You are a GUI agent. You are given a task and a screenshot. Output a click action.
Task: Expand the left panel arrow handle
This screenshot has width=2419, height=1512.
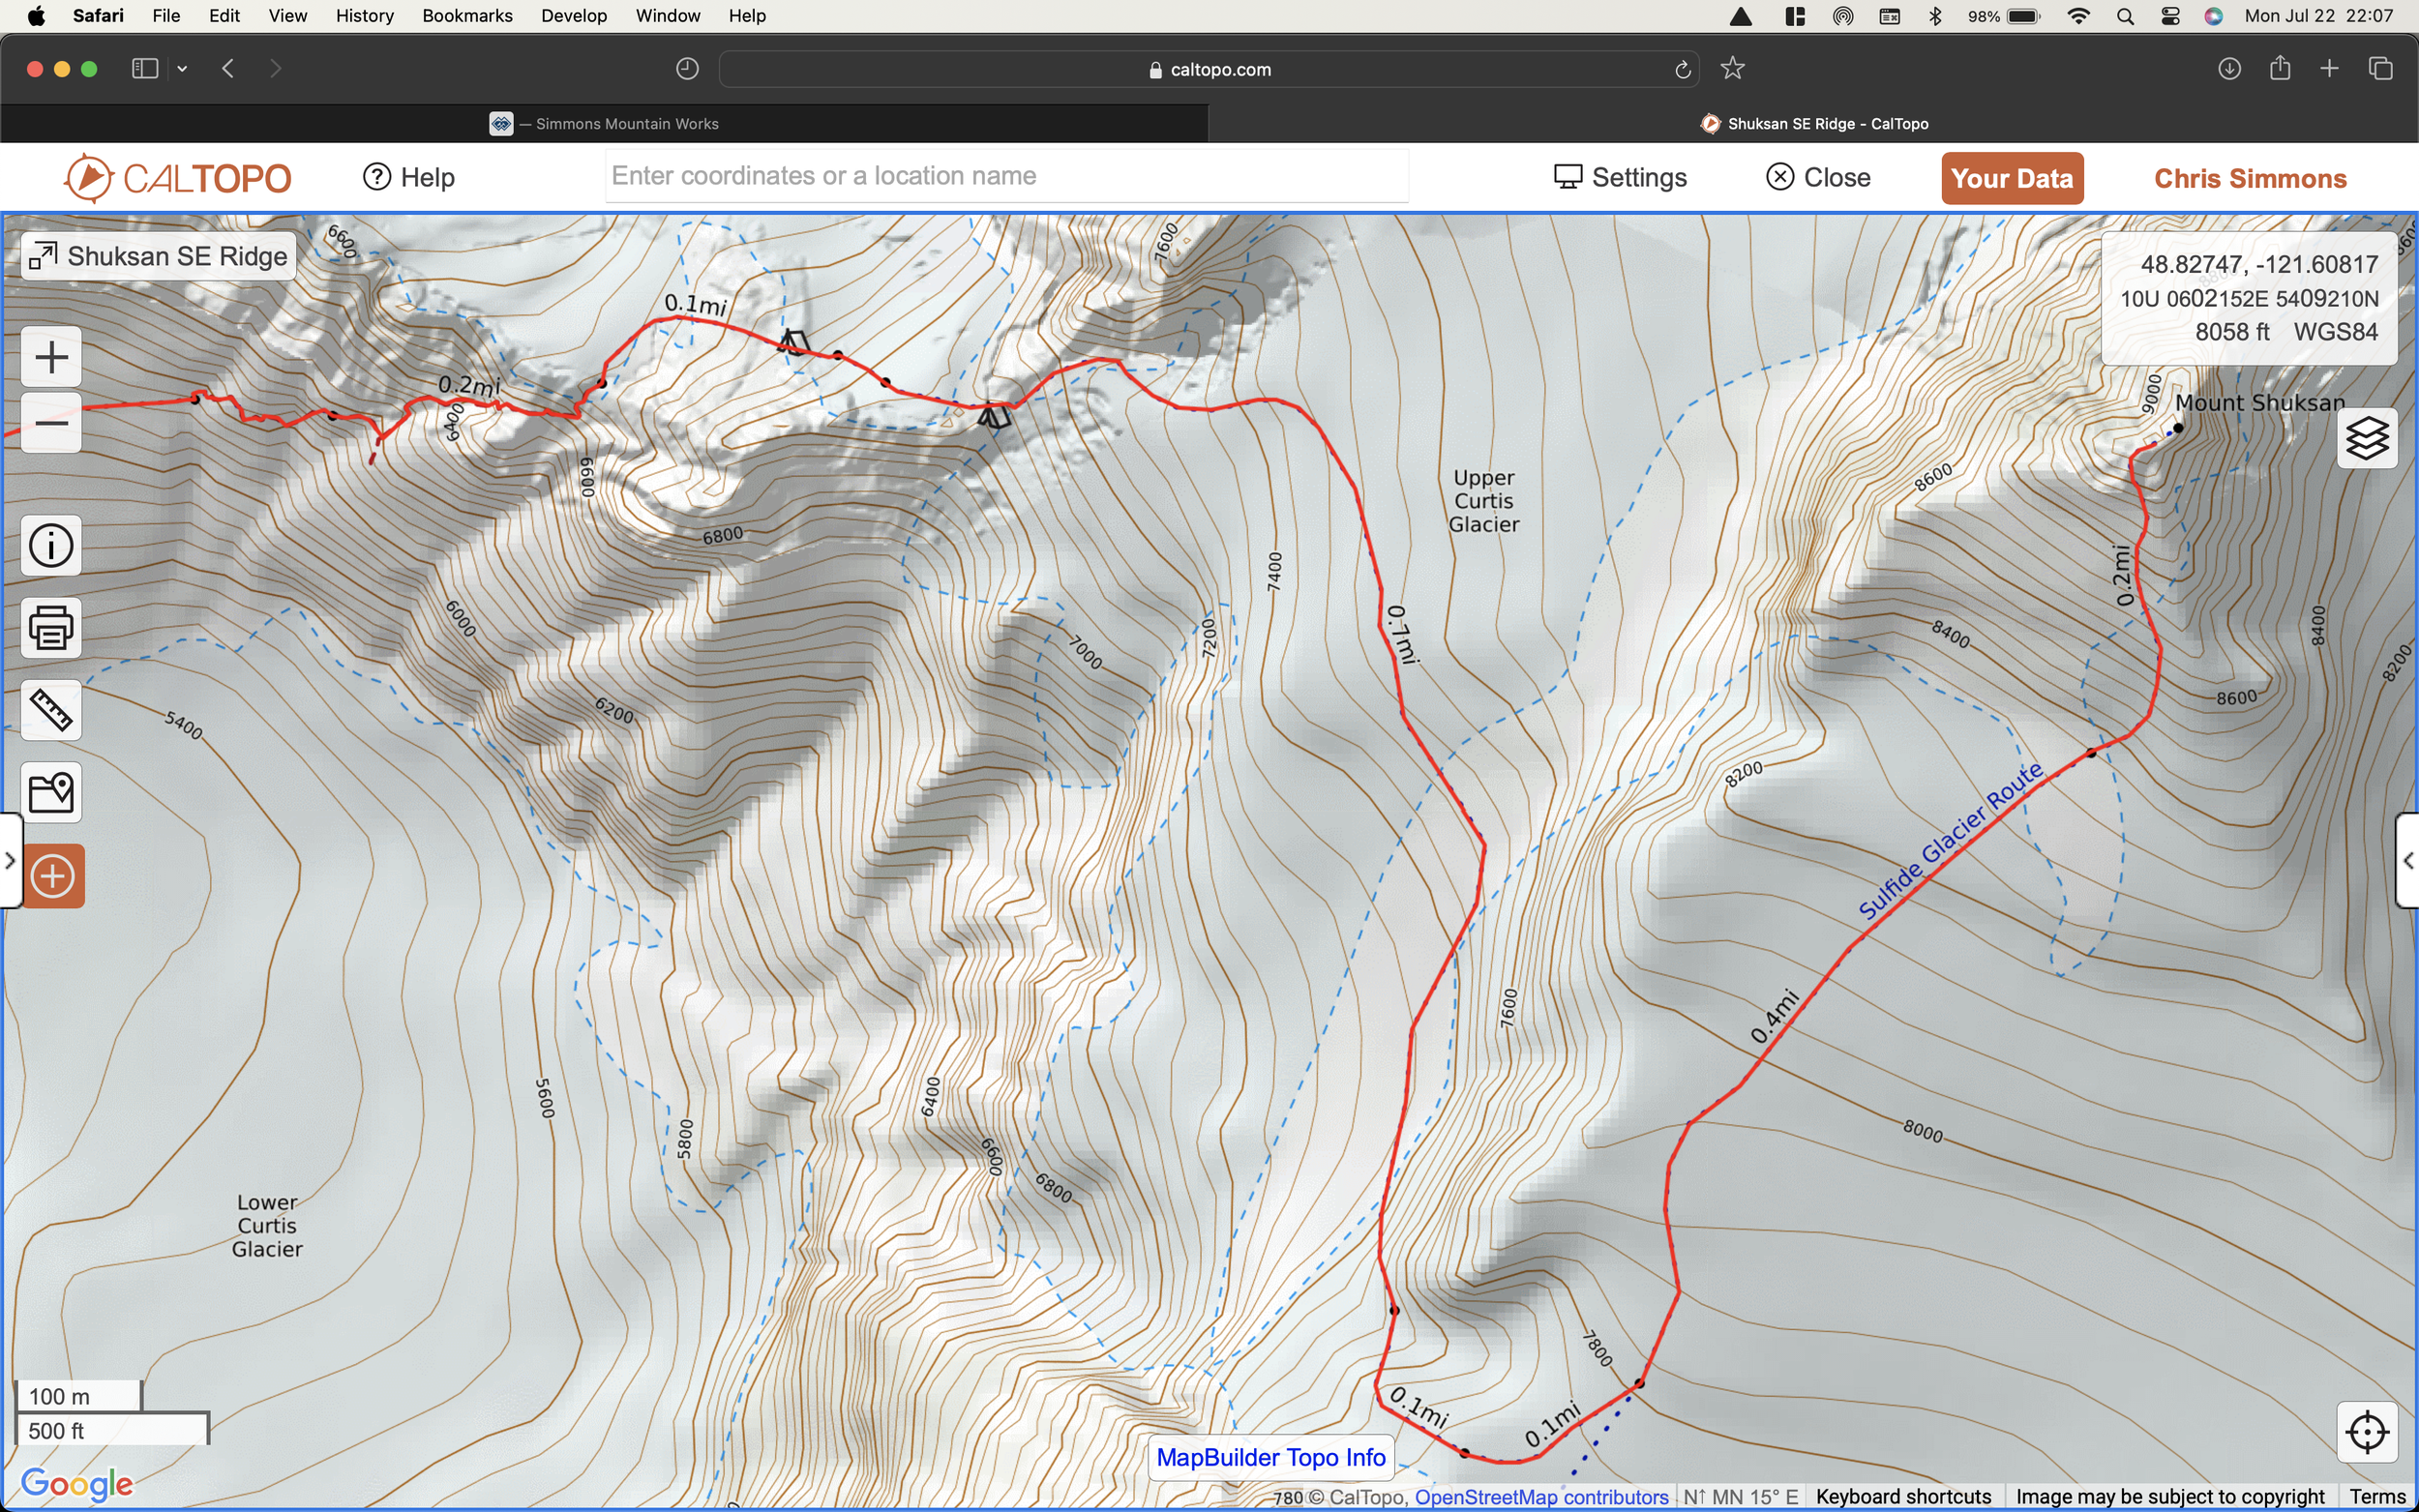[10, 861]
